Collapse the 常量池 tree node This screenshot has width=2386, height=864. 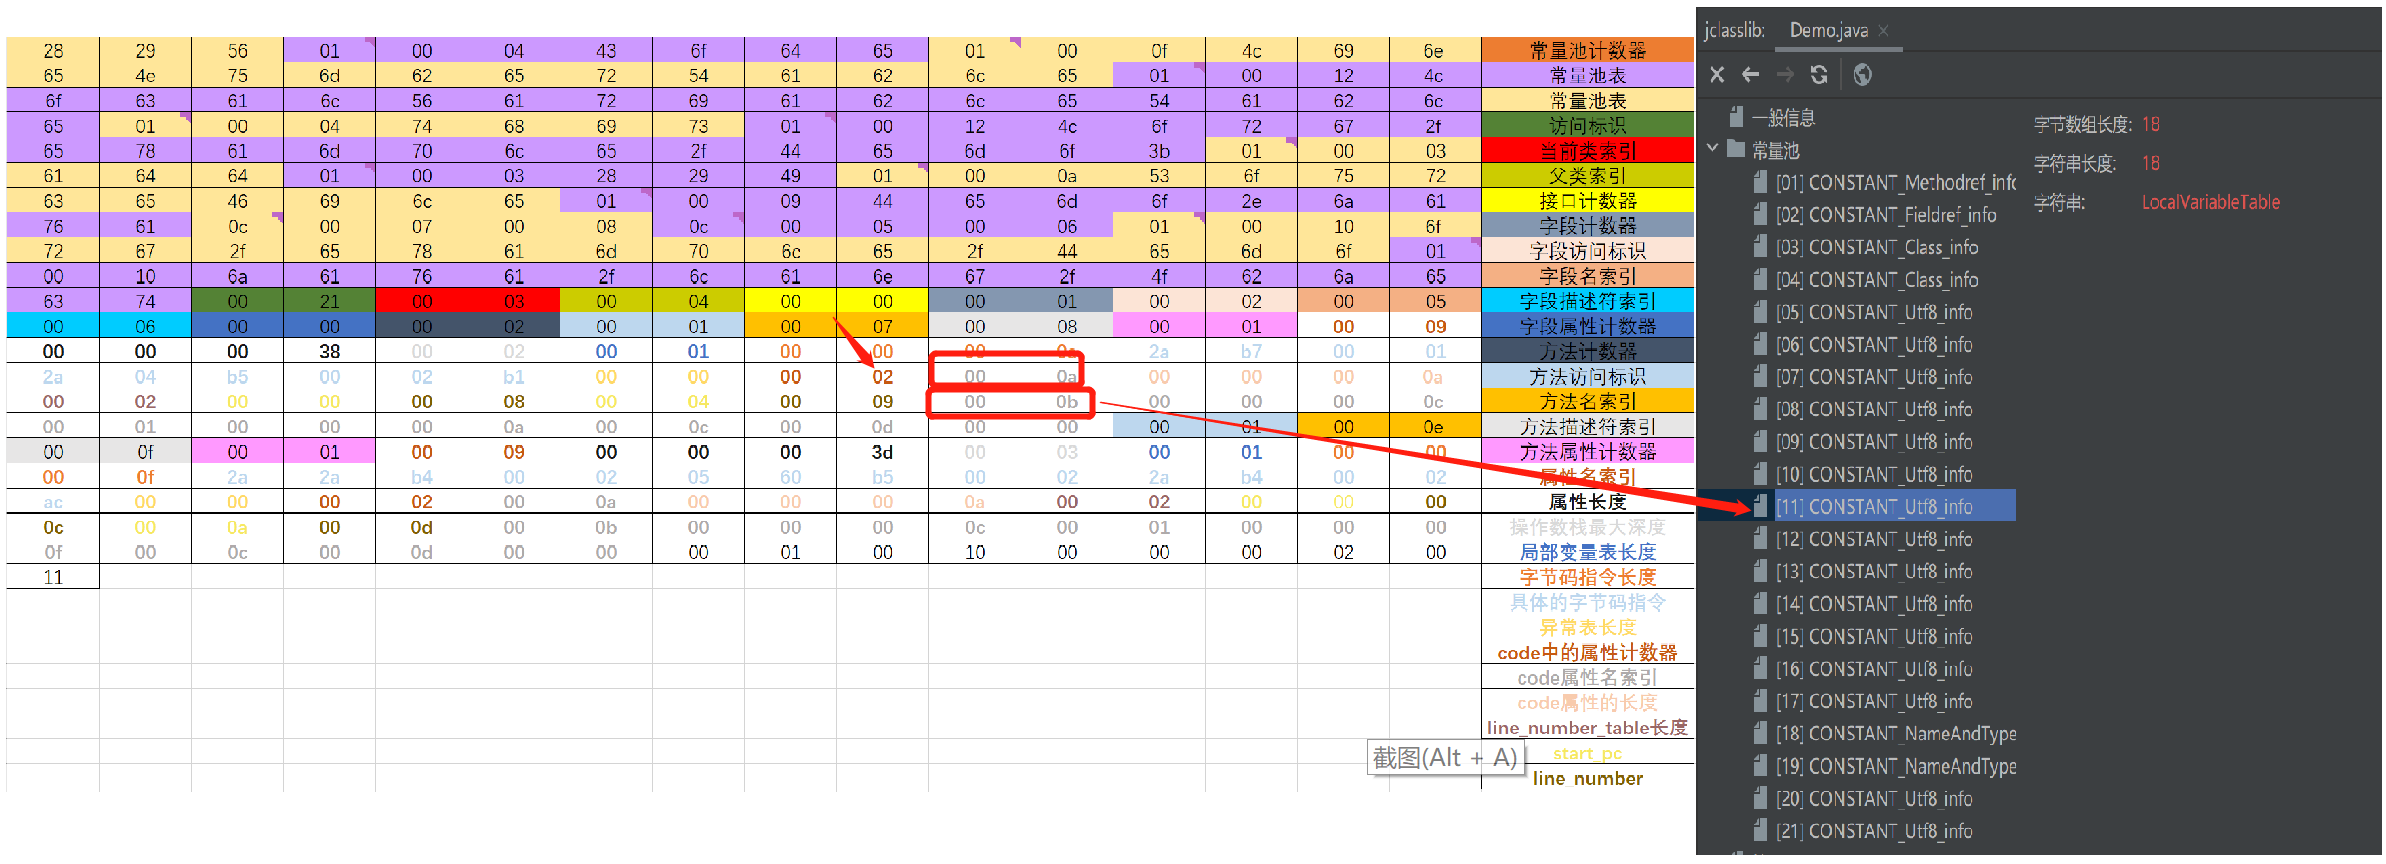[x=1712, y=148]
